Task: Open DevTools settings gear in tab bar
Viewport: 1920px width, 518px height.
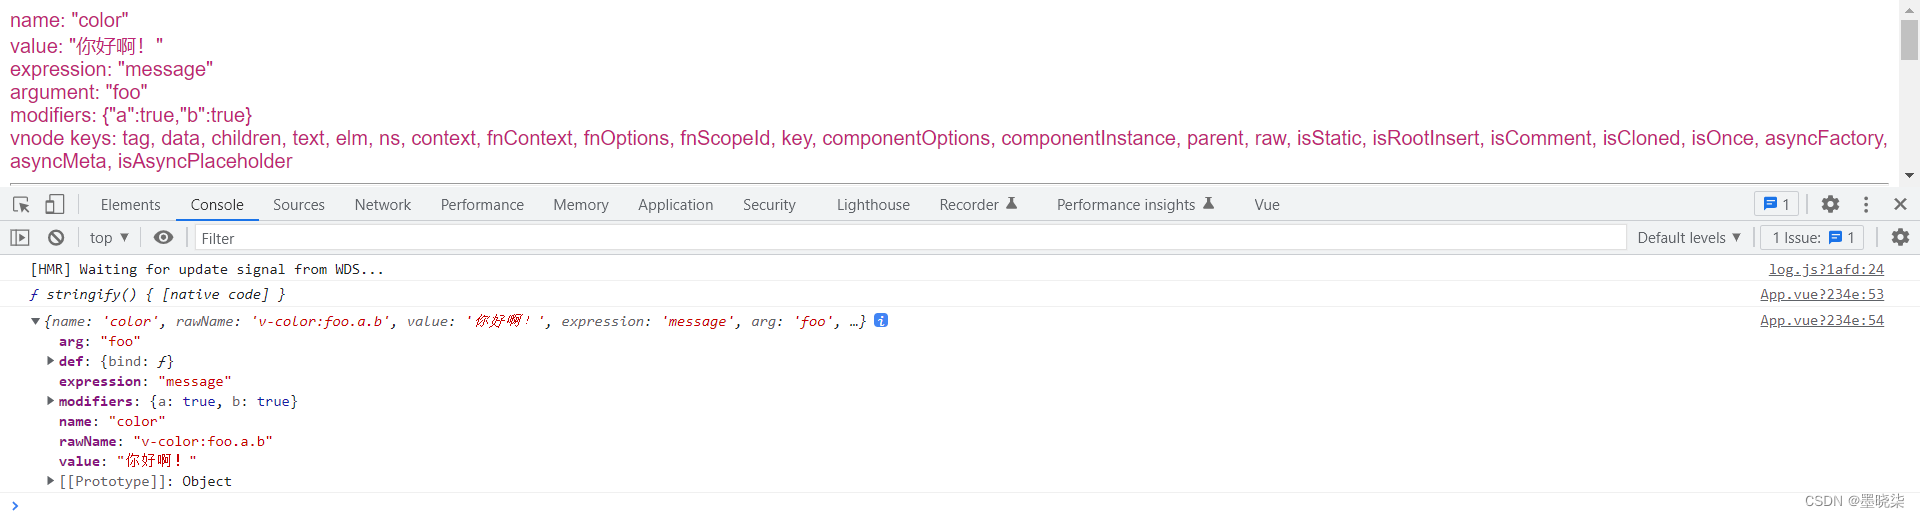Action: 1830,204
